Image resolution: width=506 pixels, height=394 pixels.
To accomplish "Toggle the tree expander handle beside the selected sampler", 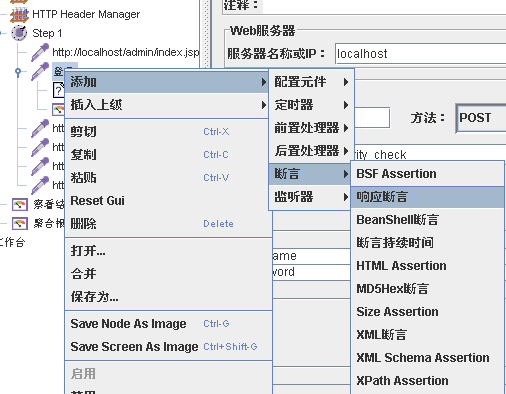I will tap(18, 71).
